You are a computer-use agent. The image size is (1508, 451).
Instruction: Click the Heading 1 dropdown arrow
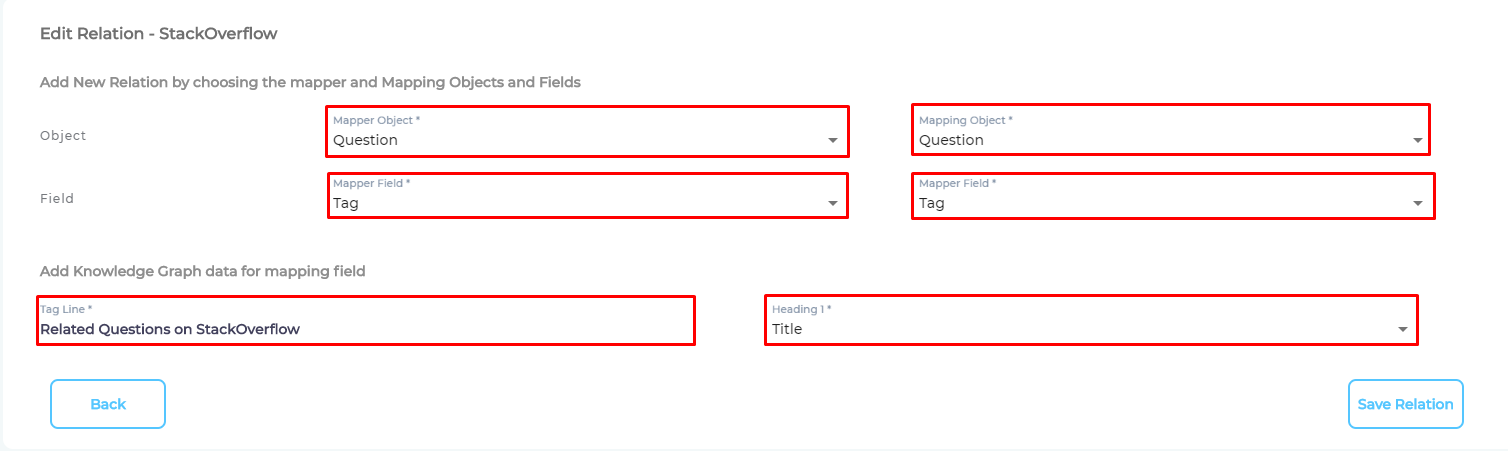point(1402,330)
